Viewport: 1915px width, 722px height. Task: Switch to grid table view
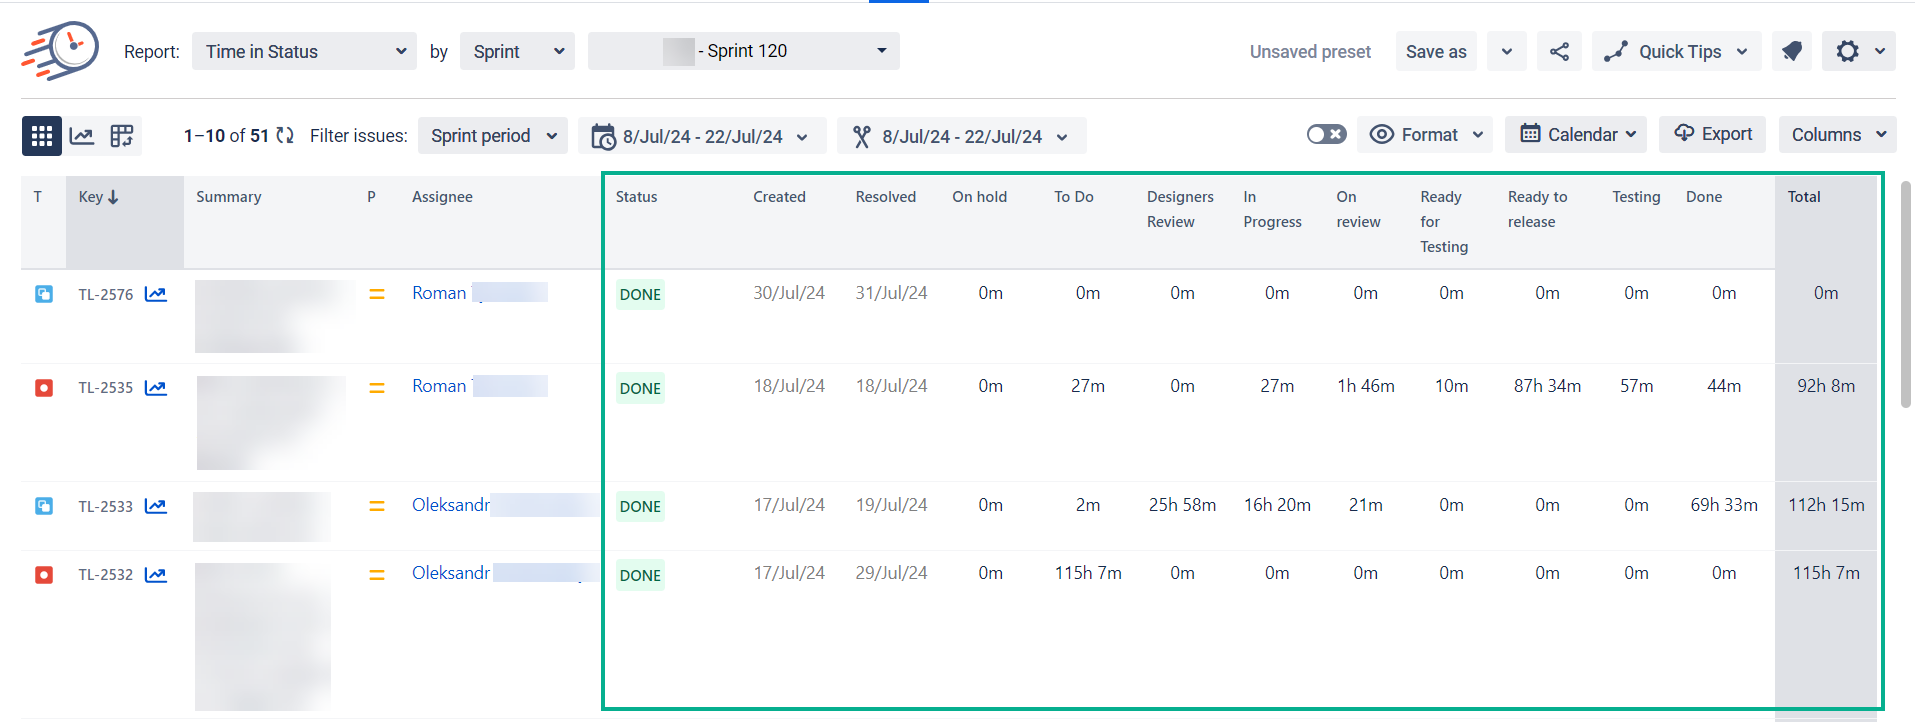tap(42, 136)
